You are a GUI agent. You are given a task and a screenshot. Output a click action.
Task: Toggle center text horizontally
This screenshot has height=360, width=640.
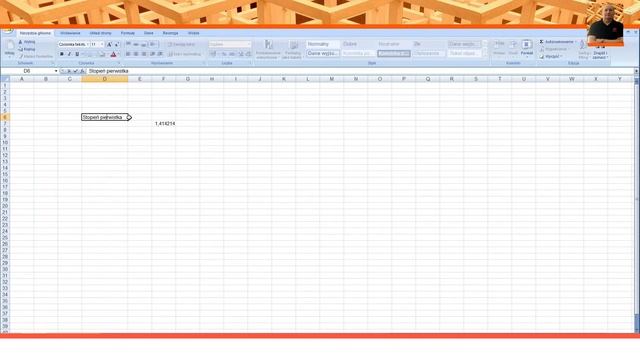pos(136,54)
